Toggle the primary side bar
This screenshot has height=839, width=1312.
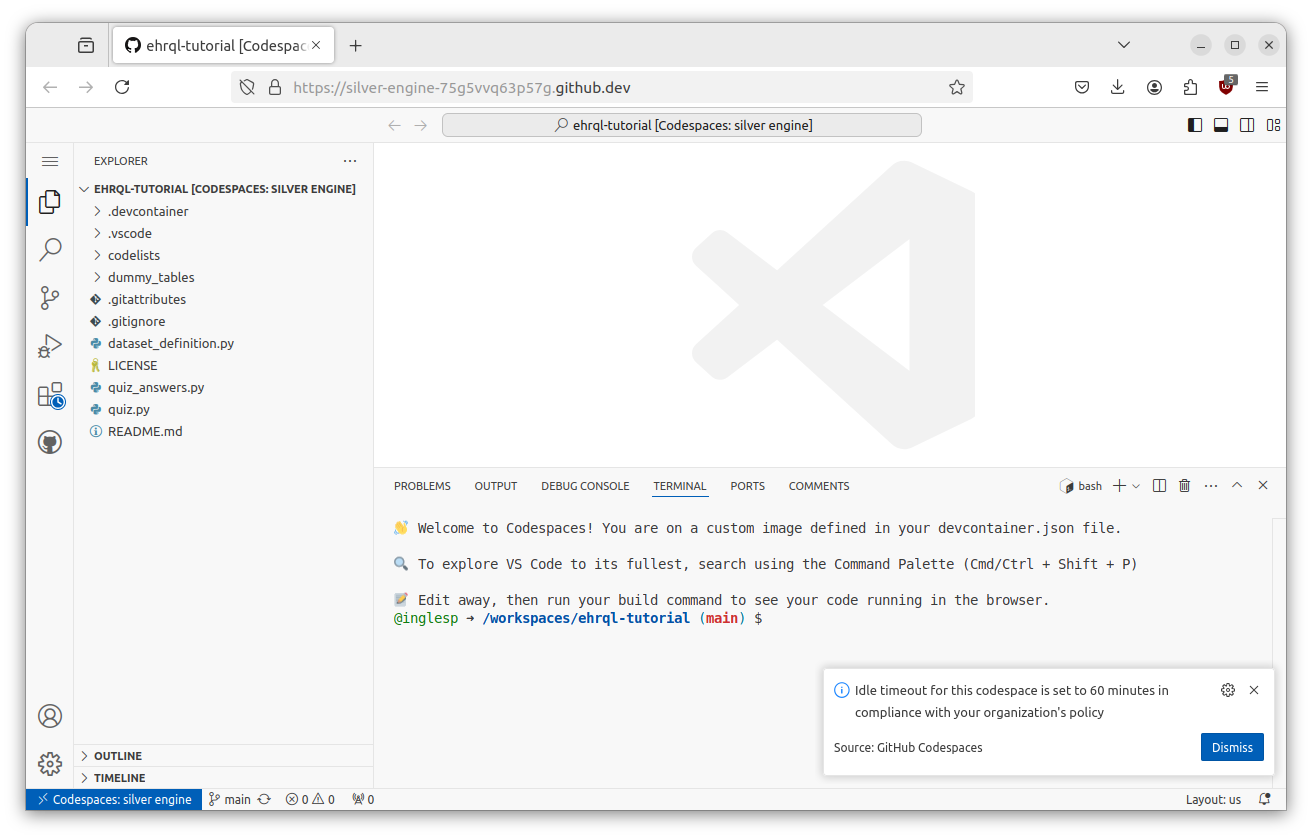pos(1195,125)
